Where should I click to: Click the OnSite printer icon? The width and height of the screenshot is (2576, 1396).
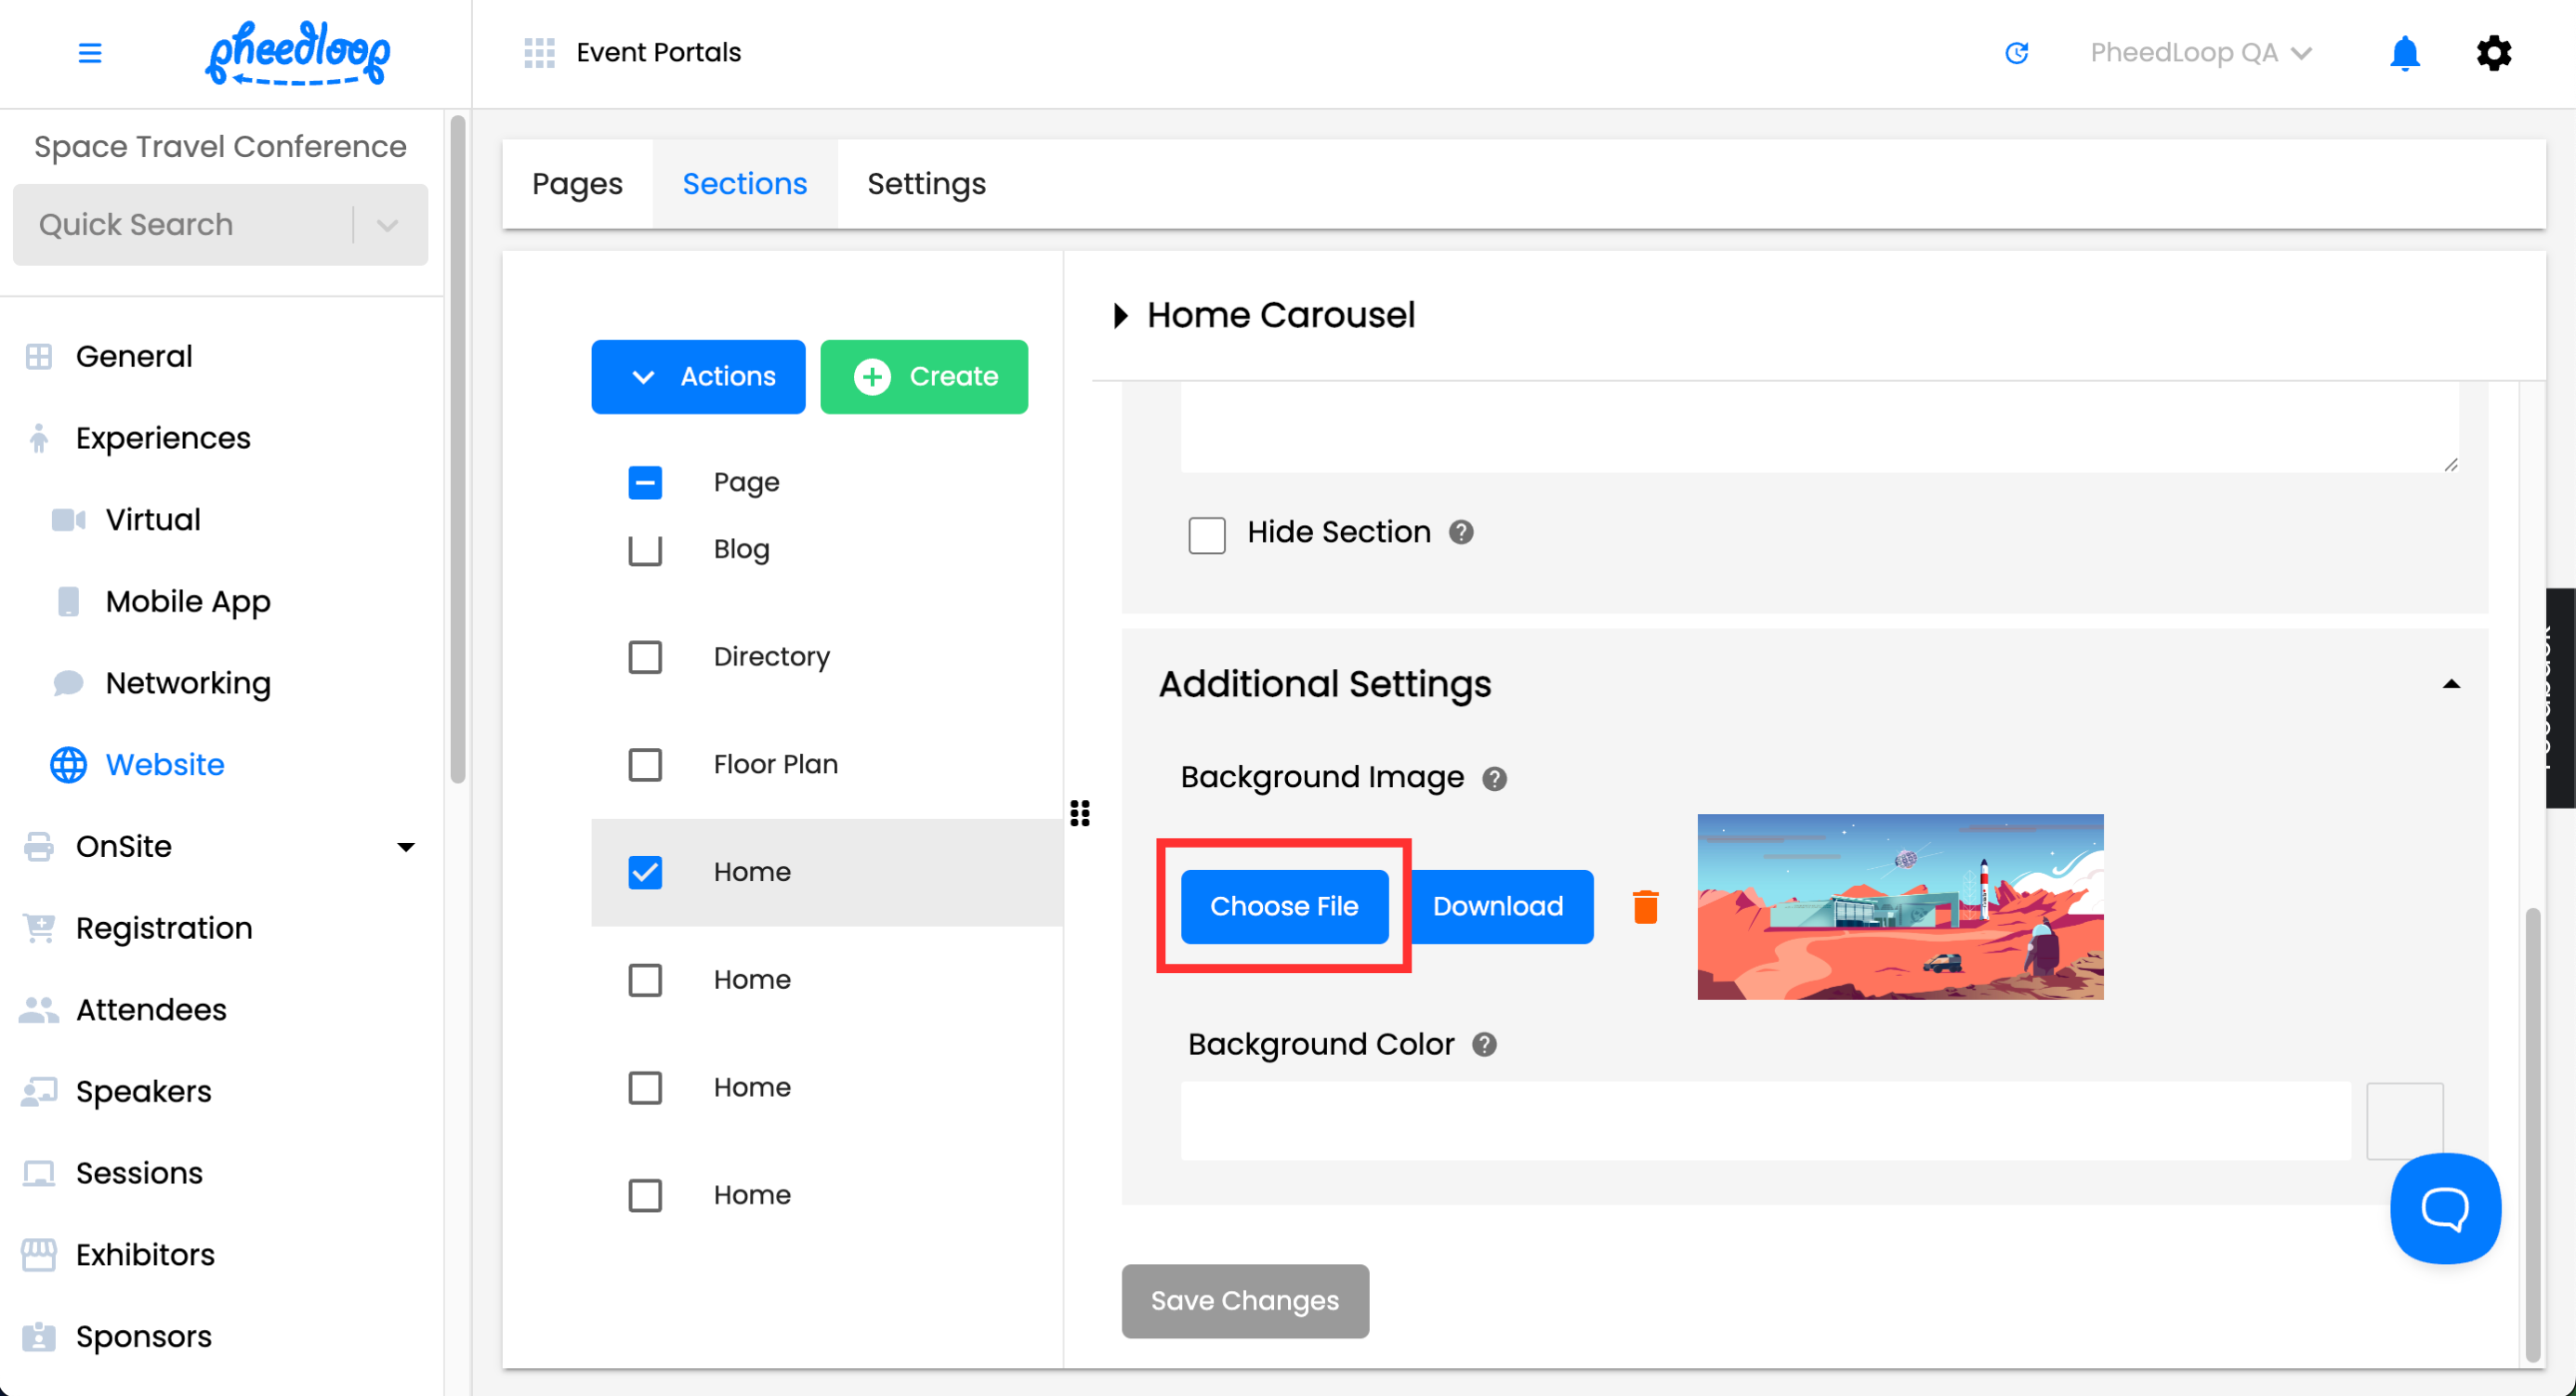coord(39,846)
